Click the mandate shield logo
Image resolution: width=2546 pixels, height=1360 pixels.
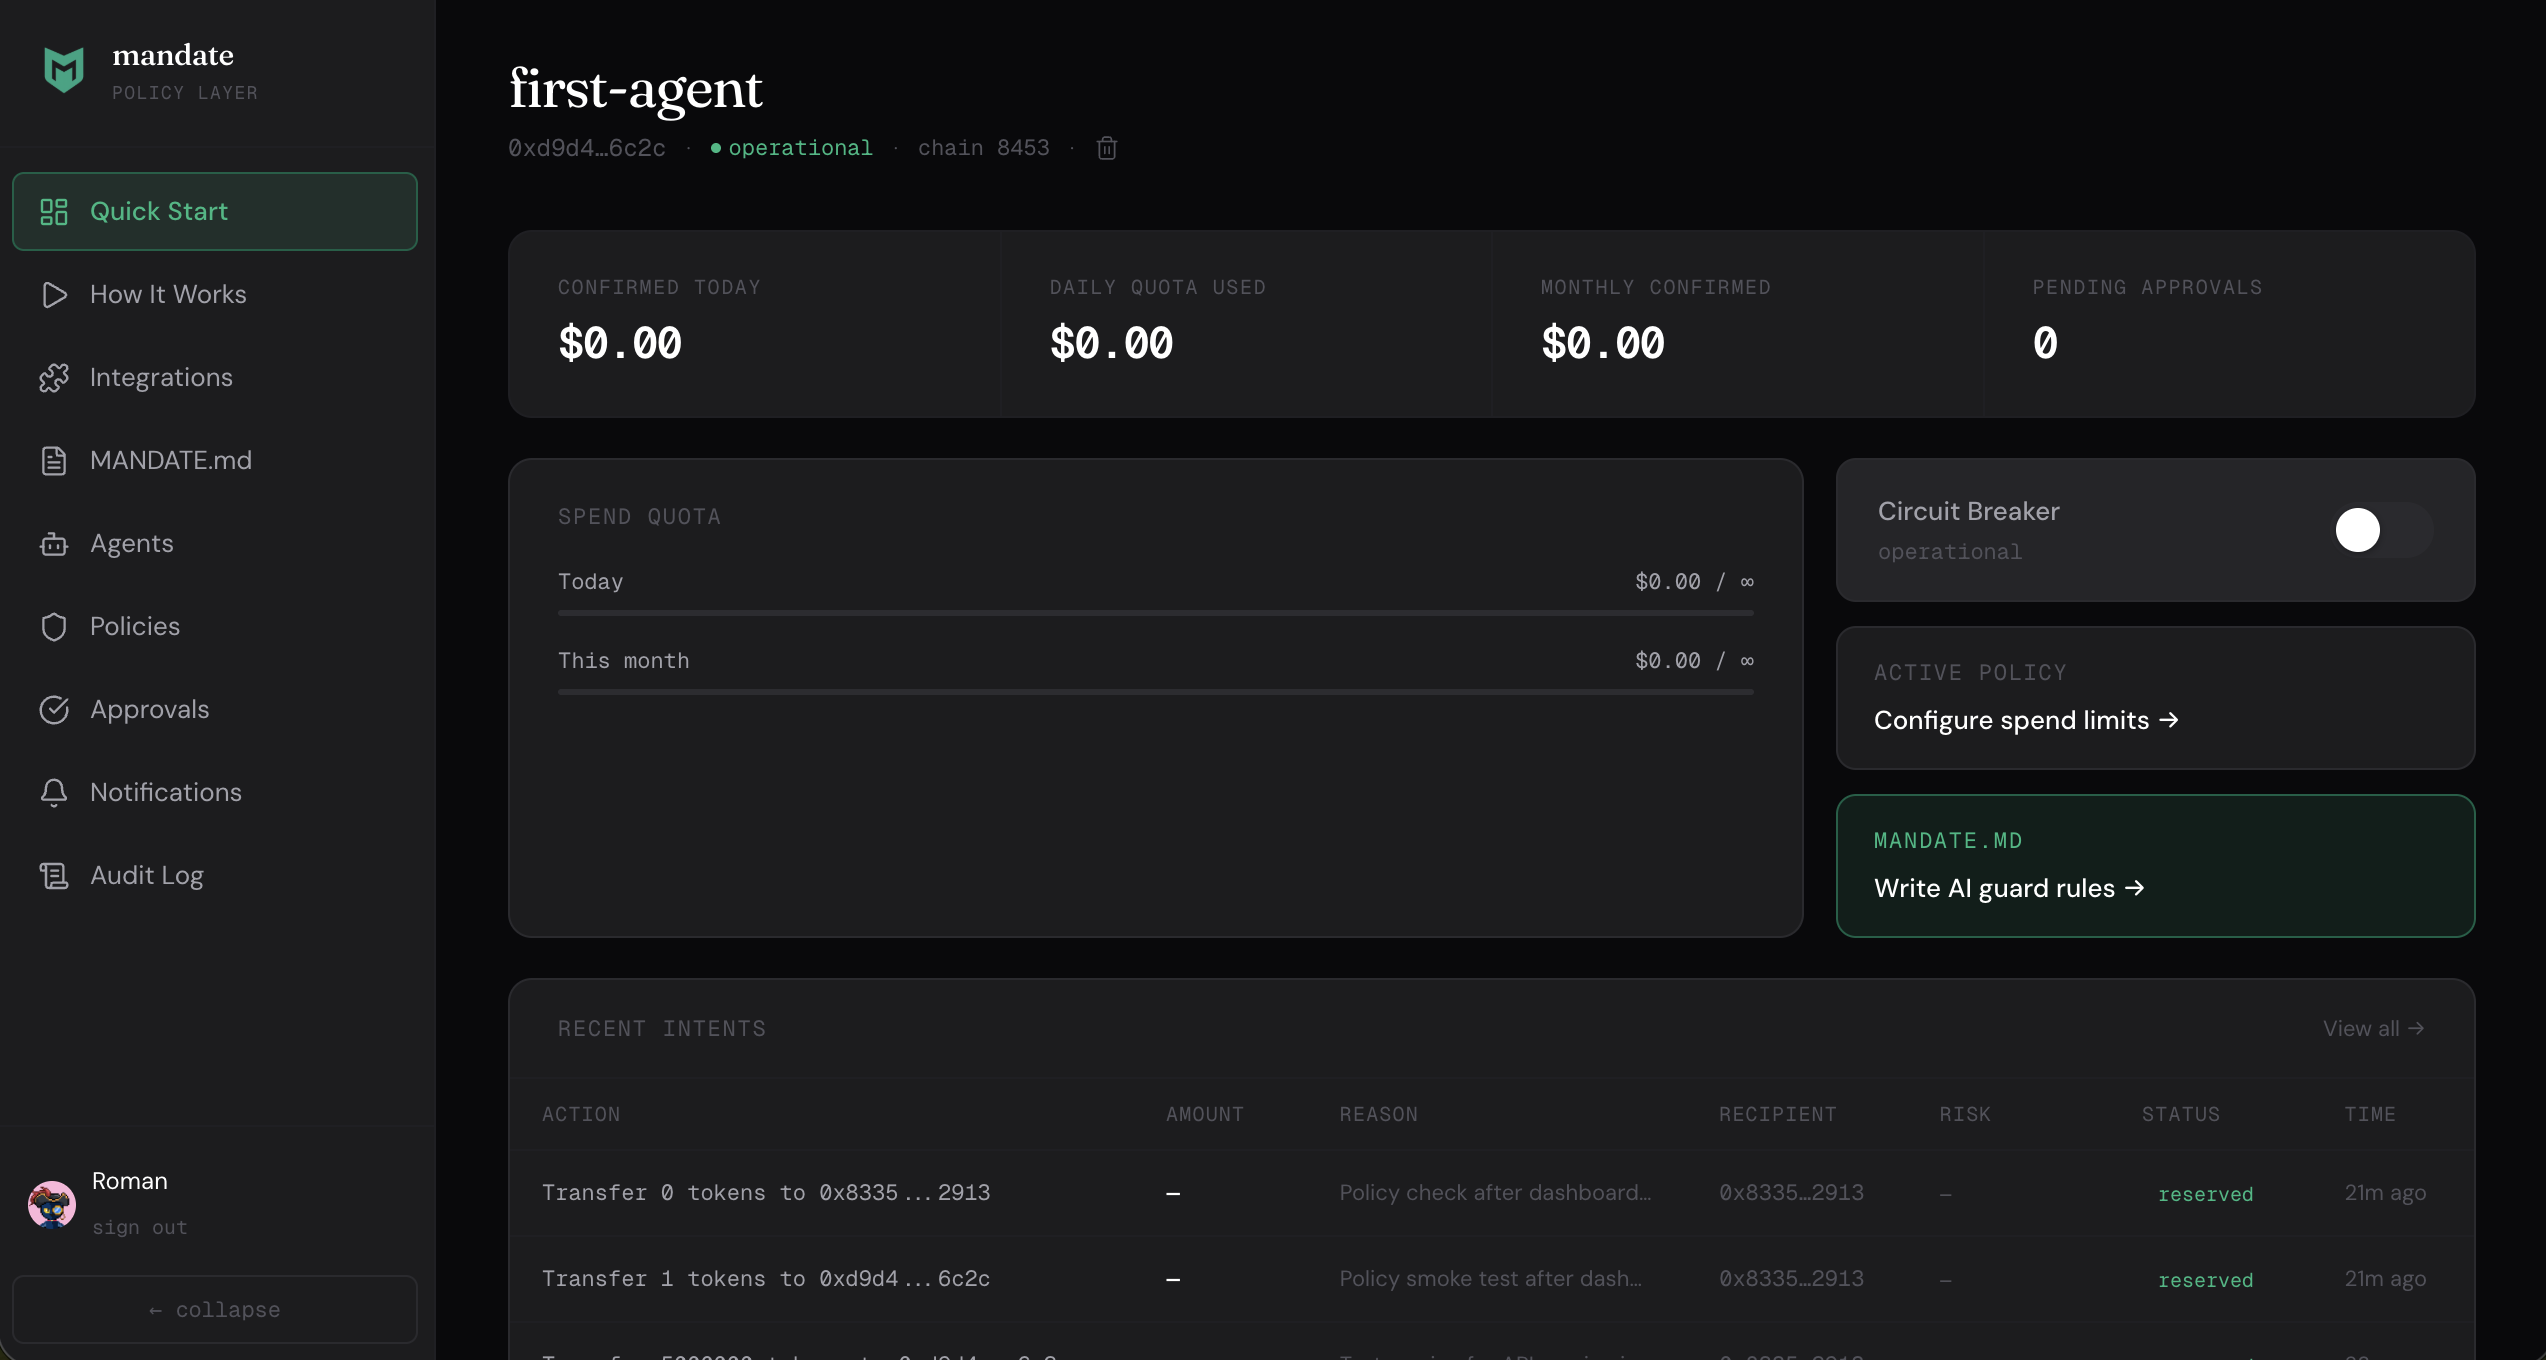coord(62,69)
